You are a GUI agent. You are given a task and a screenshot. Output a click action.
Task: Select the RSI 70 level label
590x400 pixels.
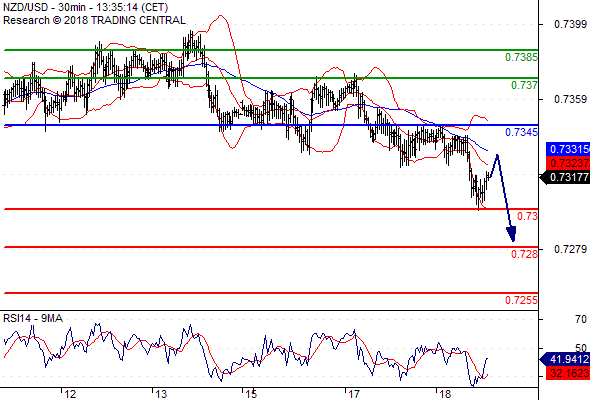pyautogui.click(x=581, y=319)
